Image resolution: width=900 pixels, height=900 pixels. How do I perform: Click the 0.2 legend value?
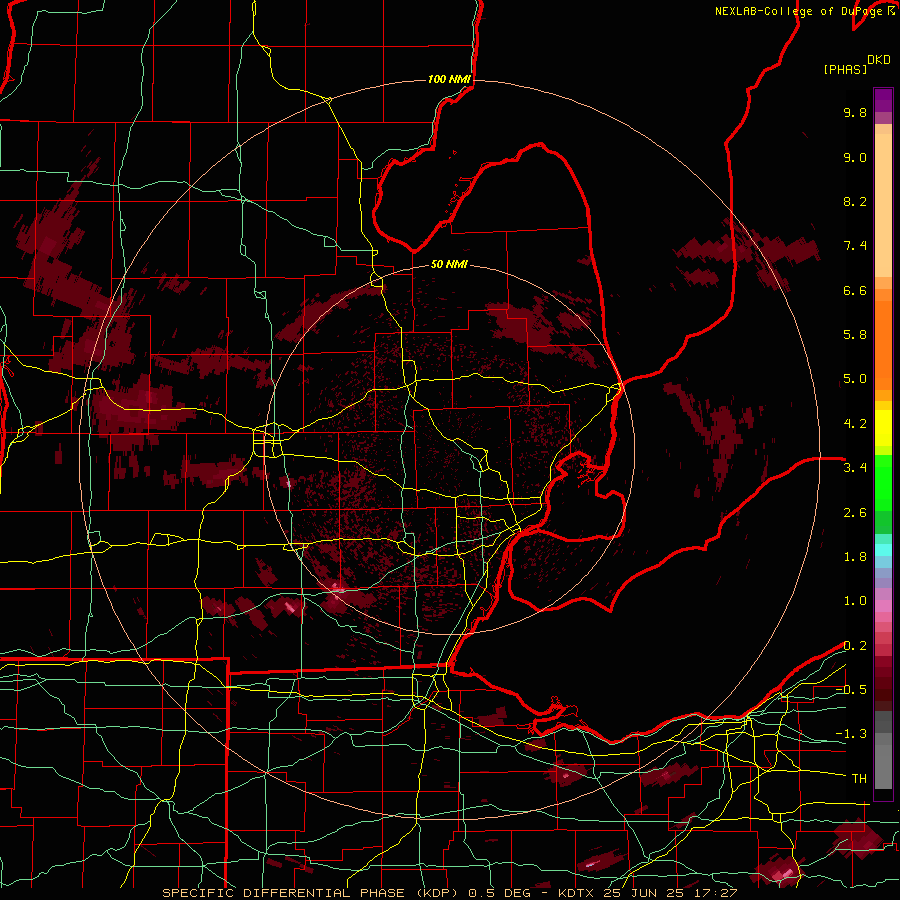[855, 646]
